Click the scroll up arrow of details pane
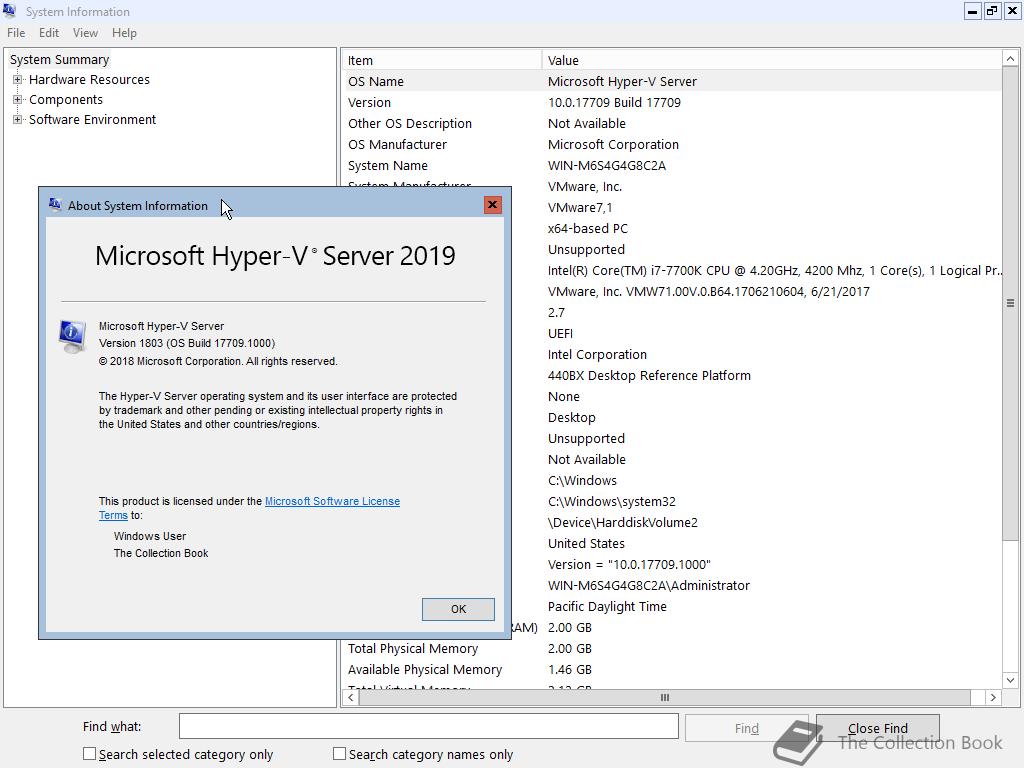The width and height of the screenshot is (1024, 768). 1010,59
